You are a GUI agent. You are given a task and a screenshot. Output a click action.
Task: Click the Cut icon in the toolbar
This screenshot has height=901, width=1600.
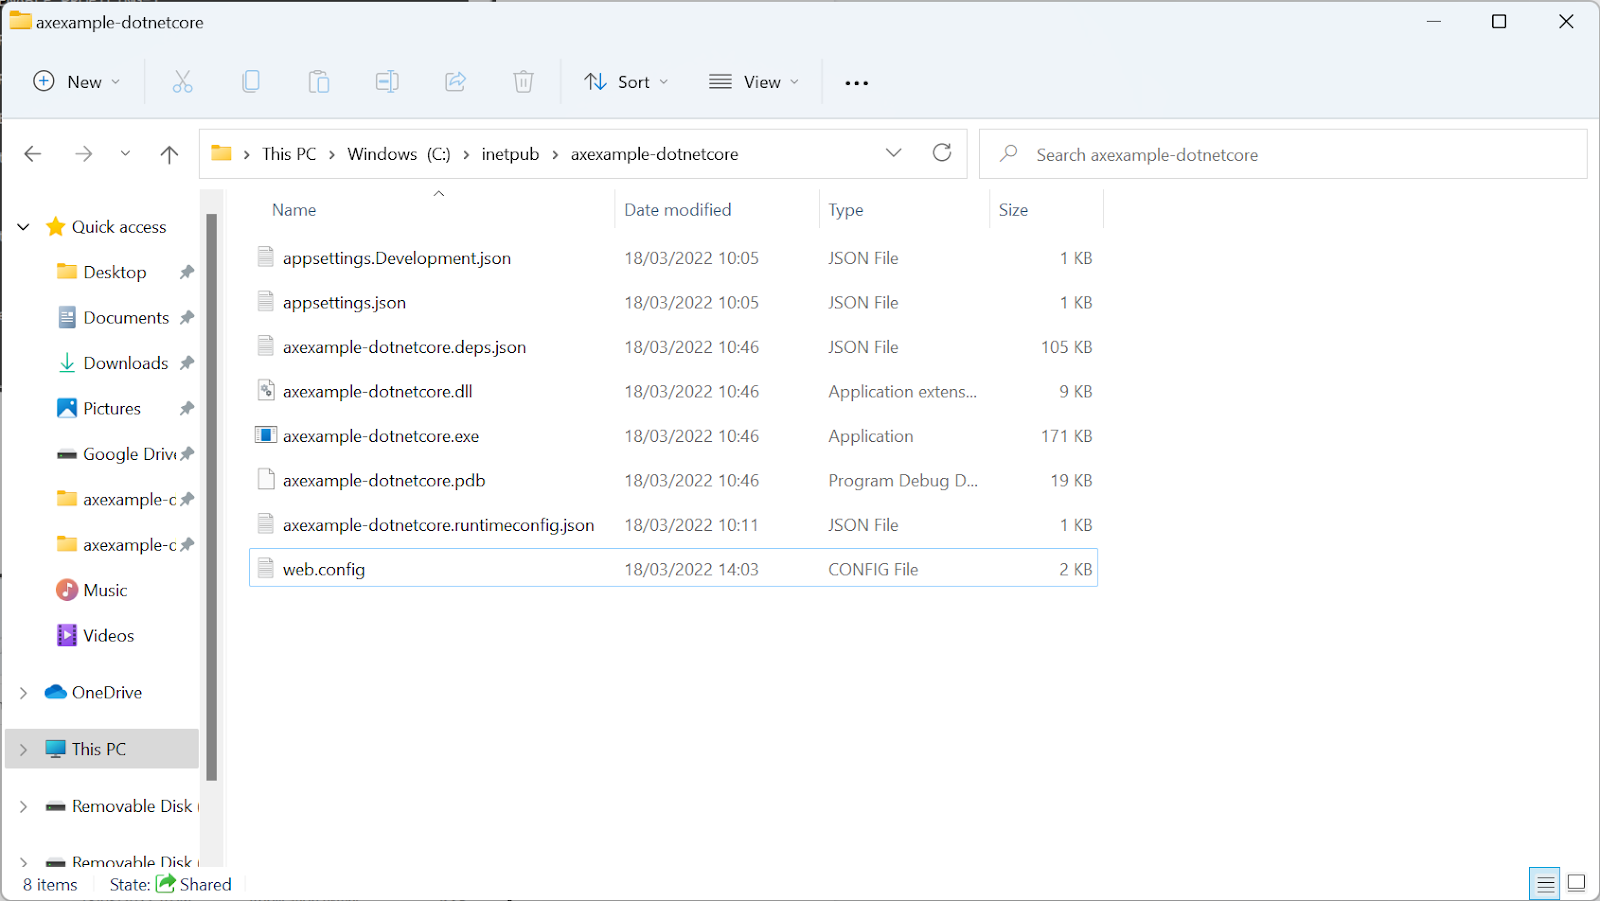182,82
